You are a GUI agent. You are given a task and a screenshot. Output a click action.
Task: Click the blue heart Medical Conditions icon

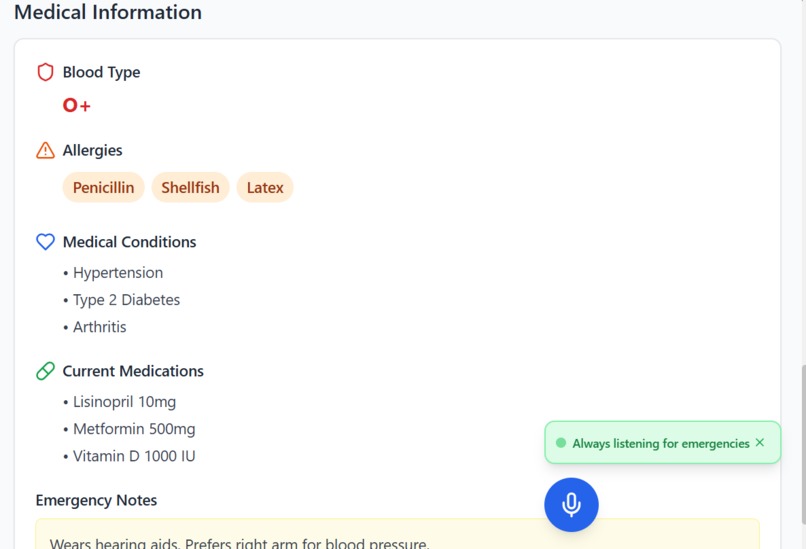point(45,242)
